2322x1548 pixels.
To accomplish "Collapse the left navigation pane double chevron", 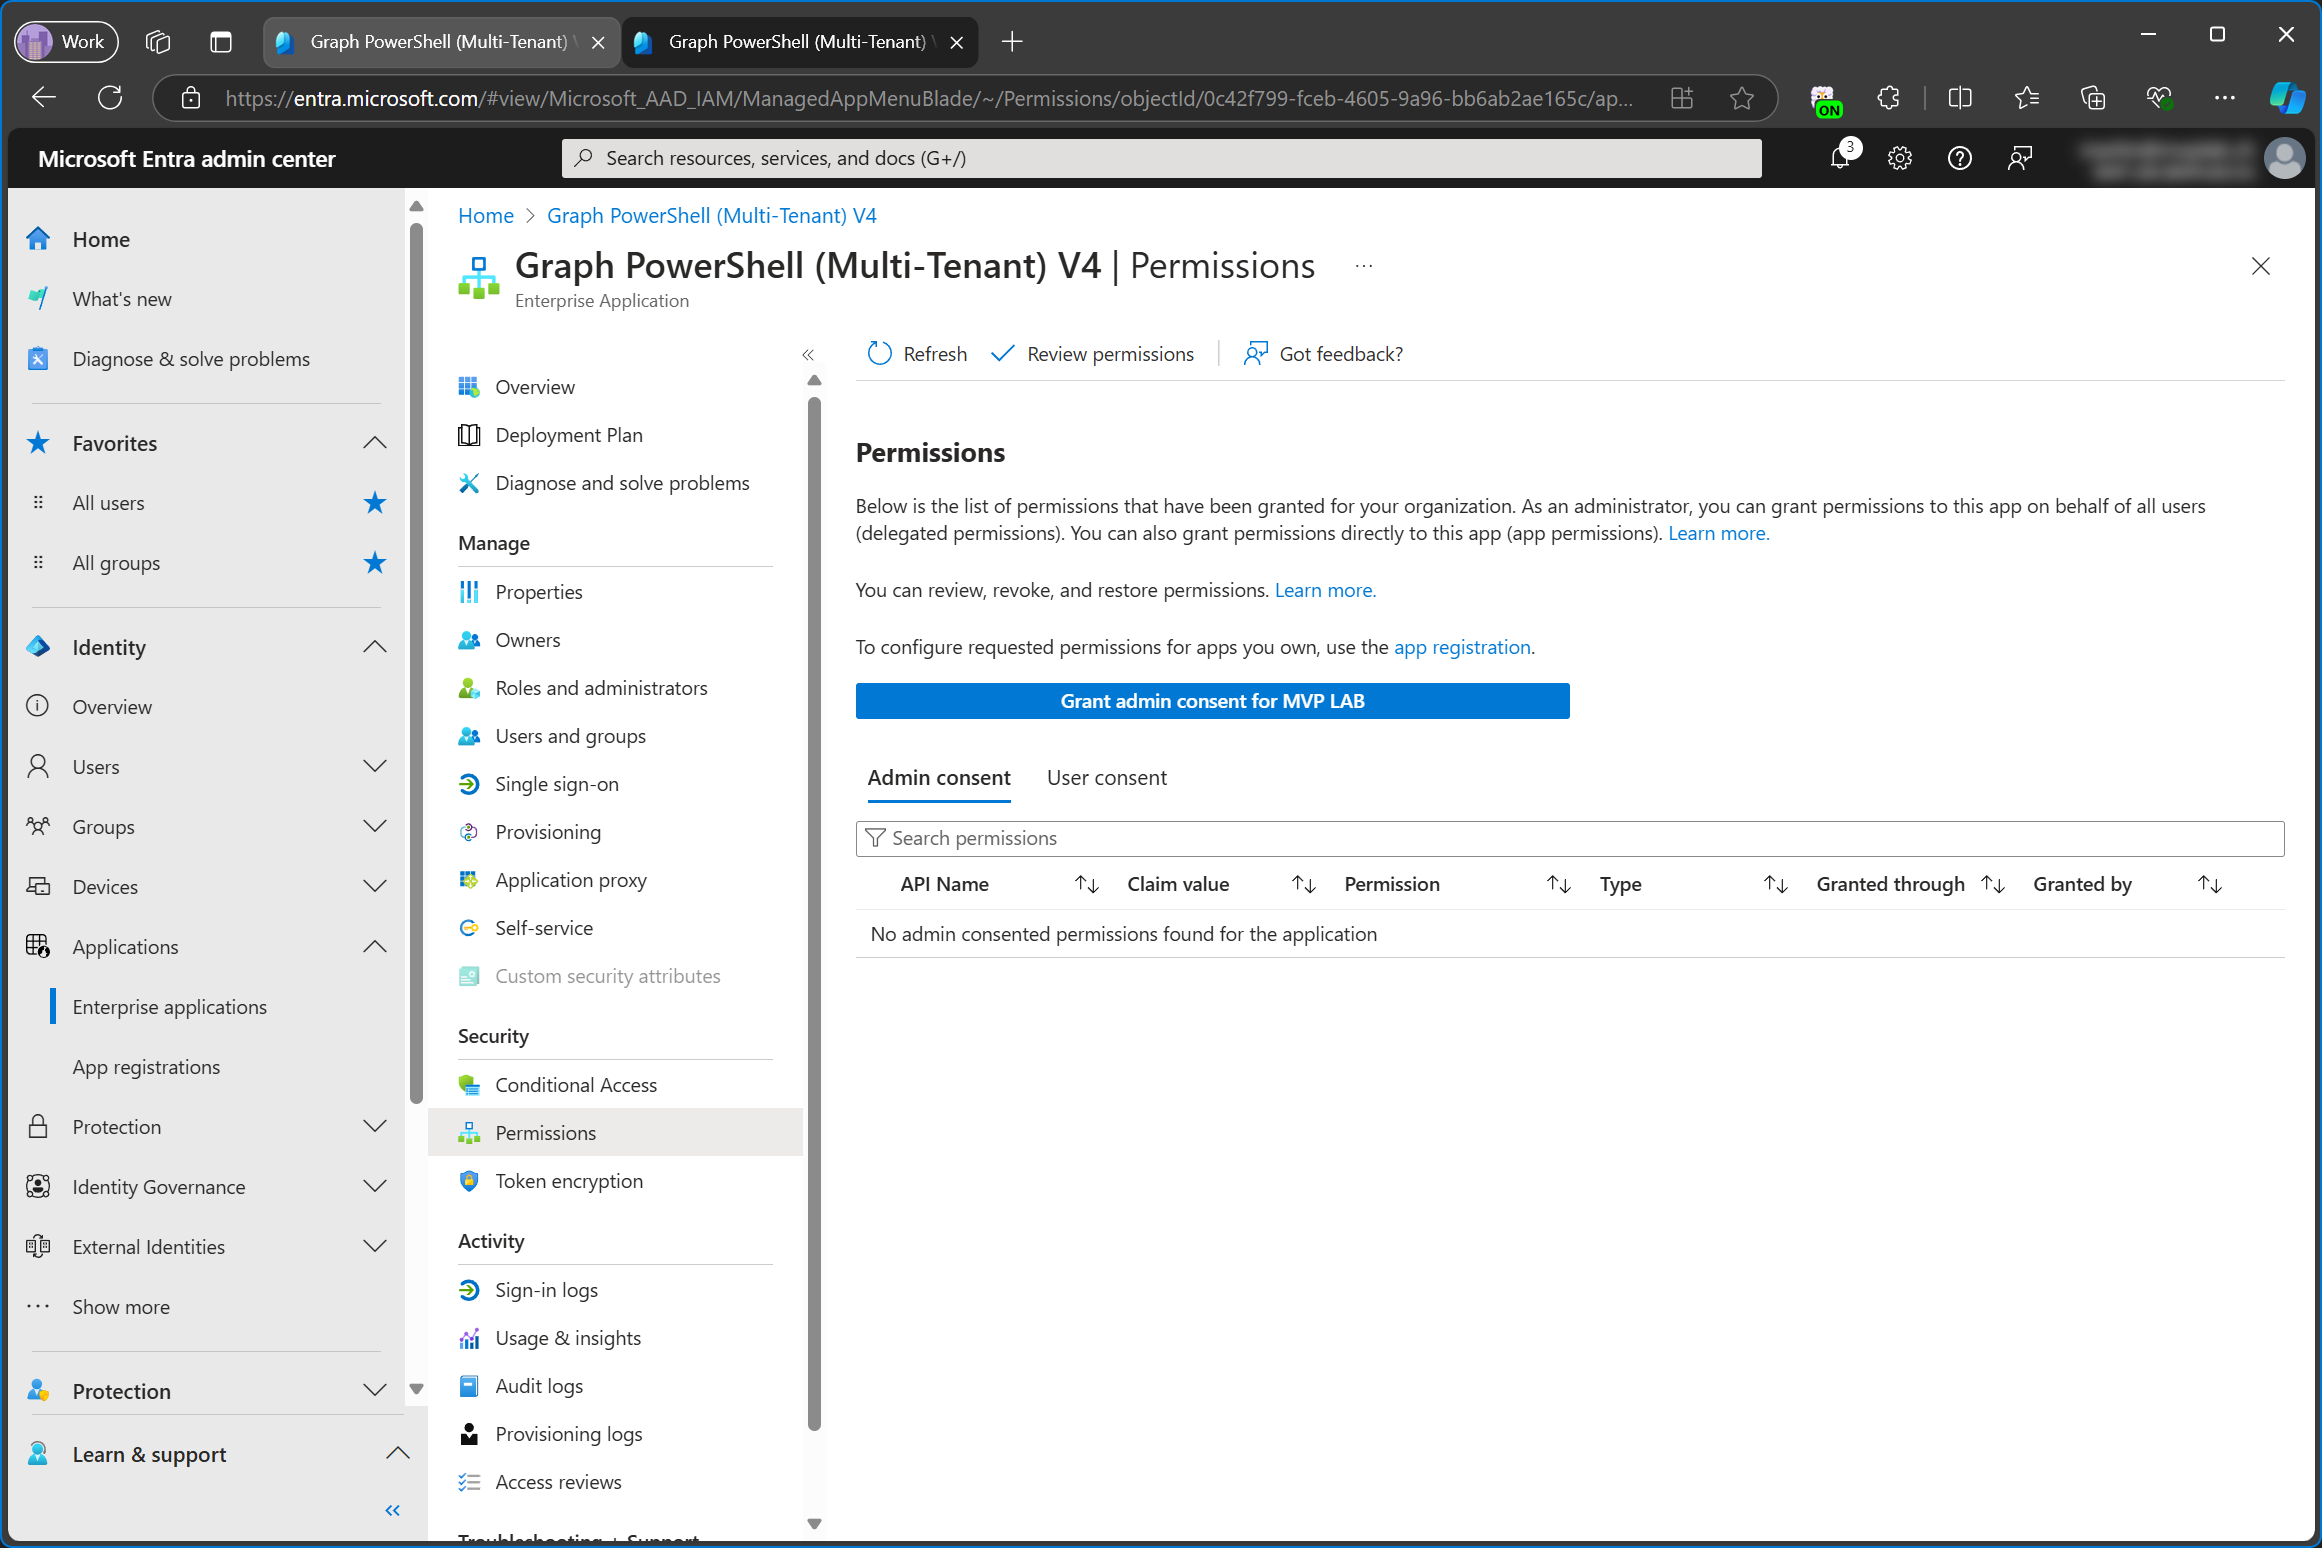I will [392, 1510].
